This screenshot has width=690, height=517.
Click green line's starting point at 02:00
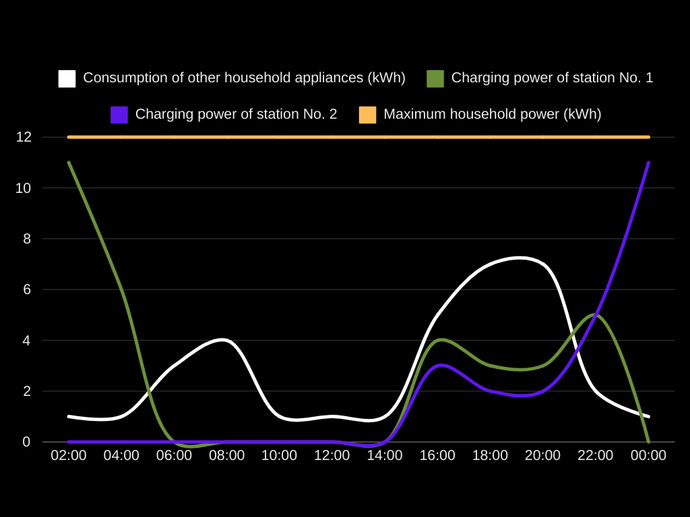tap(69, 163)
